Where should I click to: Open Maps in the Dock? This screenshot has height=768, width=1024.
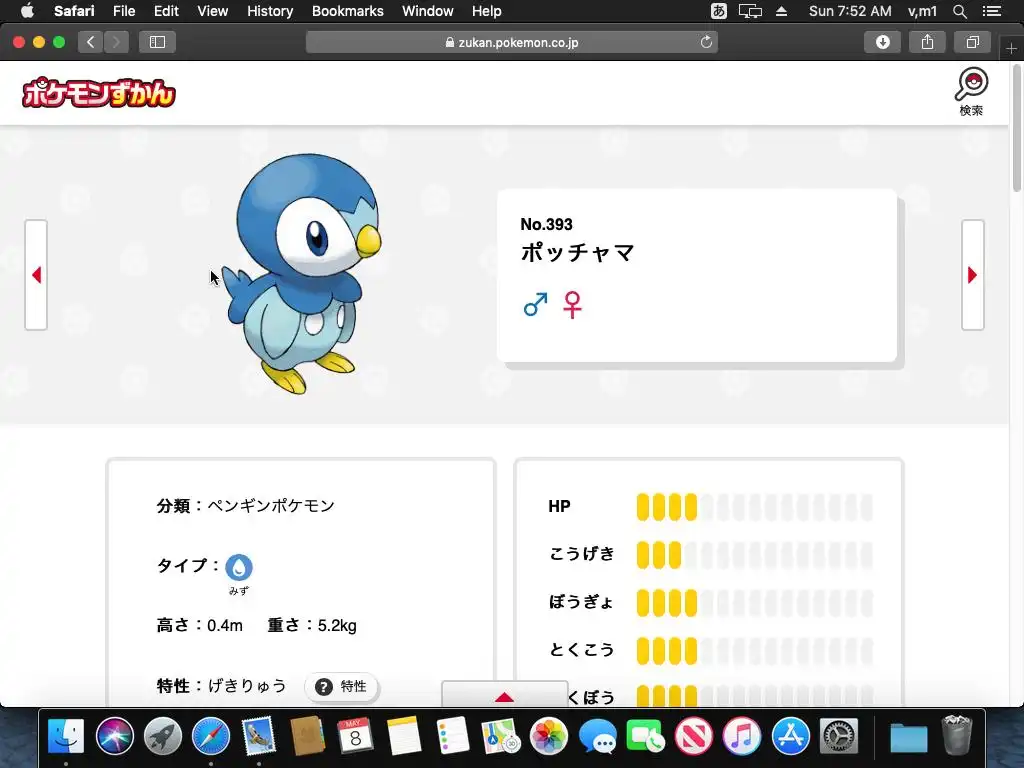500,736
